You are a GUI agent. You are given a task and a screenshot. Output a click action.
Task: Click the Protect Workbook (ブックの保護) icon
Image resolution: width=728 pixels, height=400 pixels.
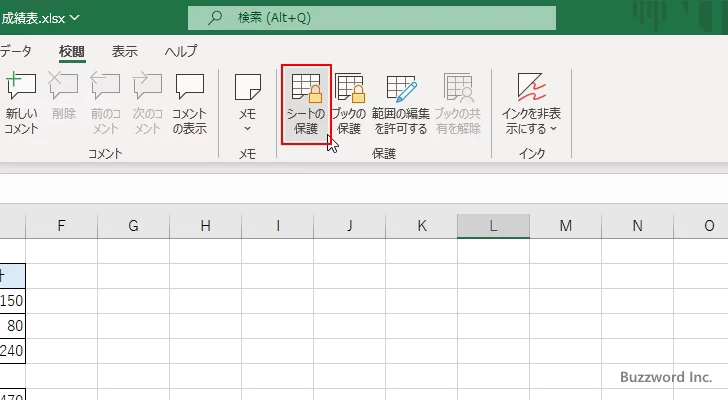coord(349,103)
